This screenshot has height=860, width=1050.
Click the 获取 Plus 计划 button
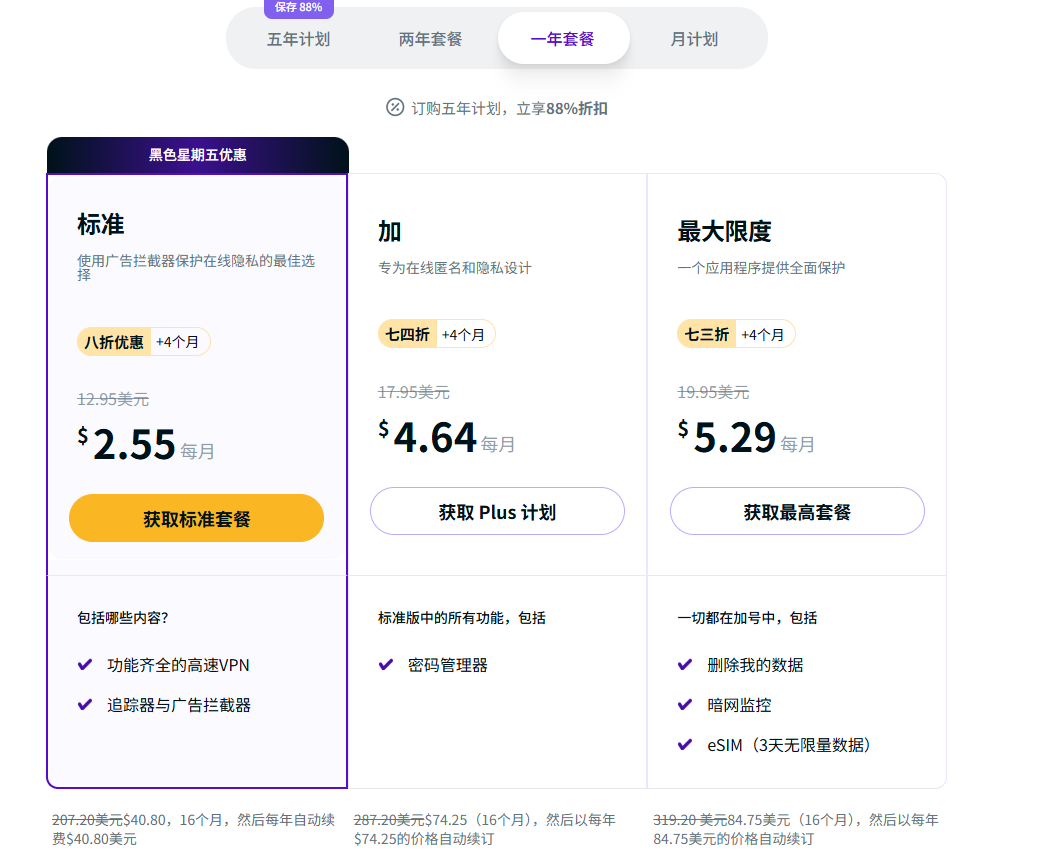point(497,511)
